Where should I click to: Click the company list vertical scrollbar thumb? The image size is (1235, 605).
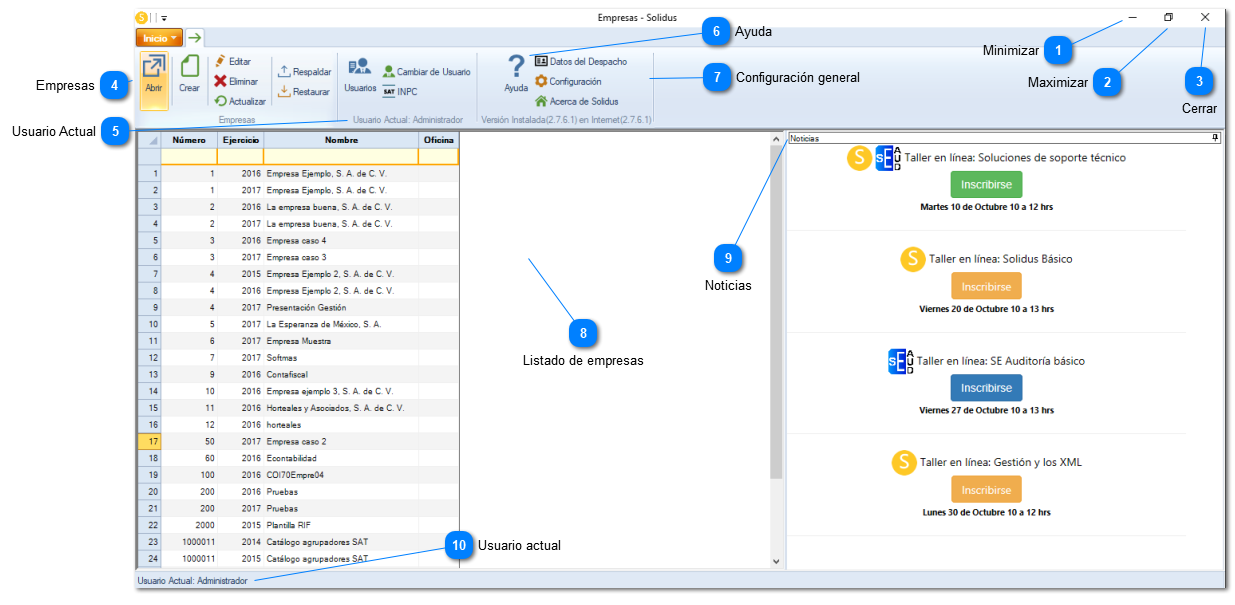point(776,312)
